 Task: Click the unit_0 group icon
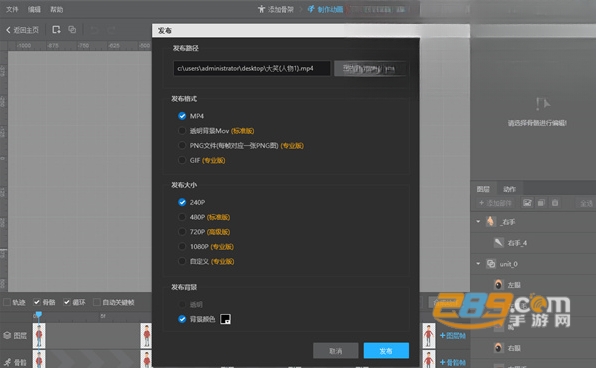pos(491,263)
